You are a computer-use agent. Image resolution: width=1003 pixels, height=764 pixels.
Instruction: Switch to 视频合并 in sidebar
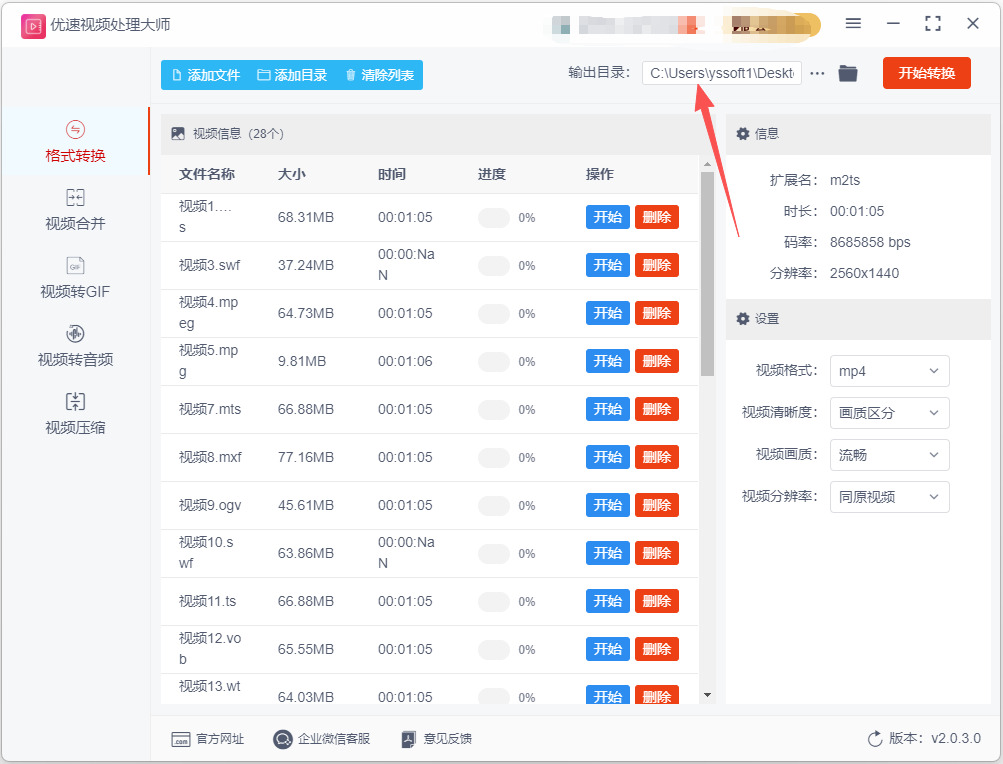75,209
